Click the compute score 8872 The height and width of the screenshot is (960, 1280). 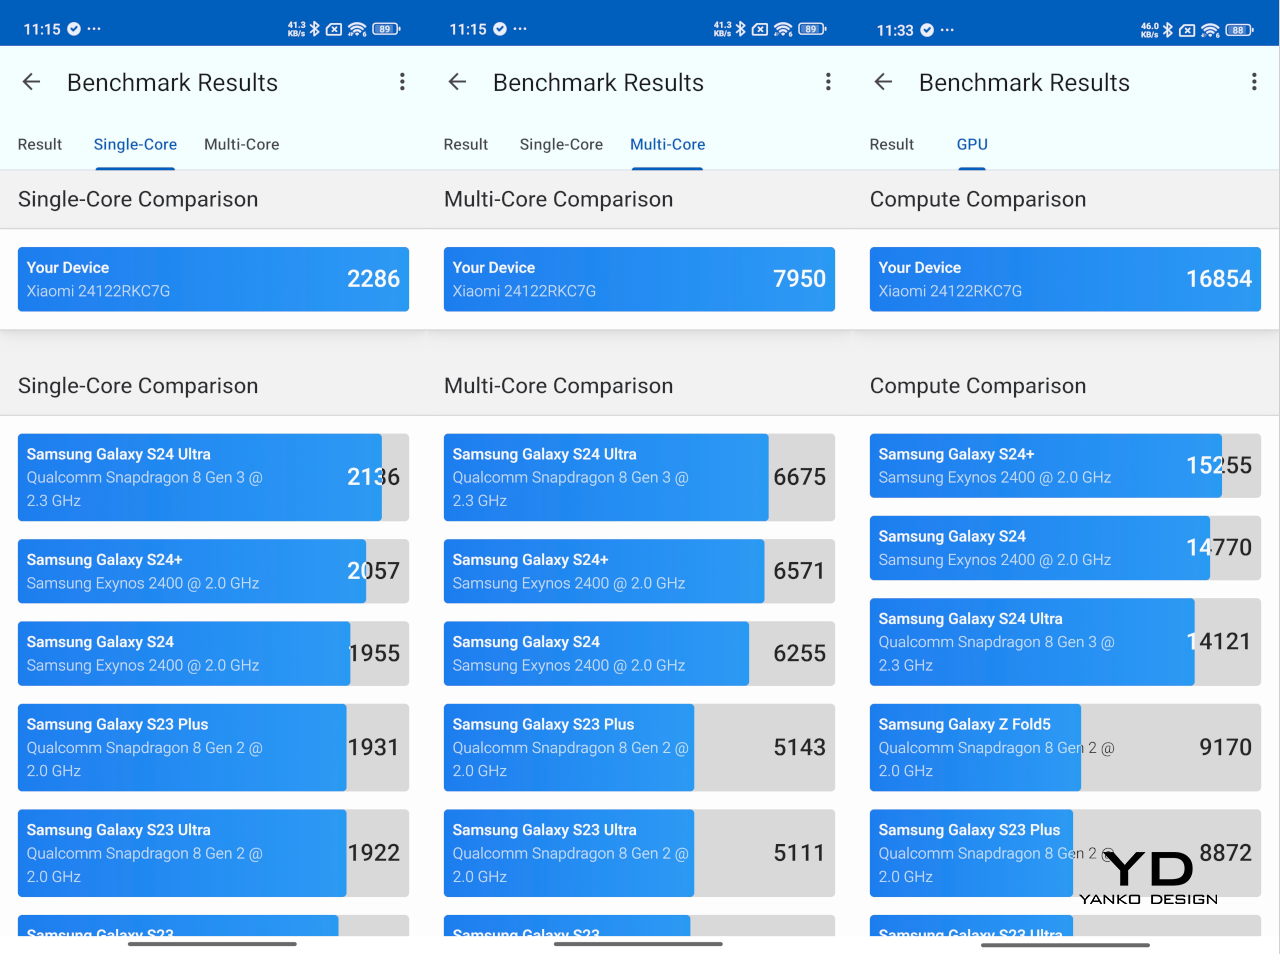1225,853
